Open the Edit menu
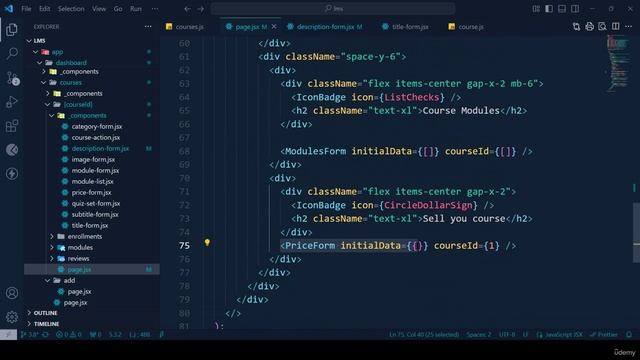This screenshot has height=360, width=640. click(44, 9)
